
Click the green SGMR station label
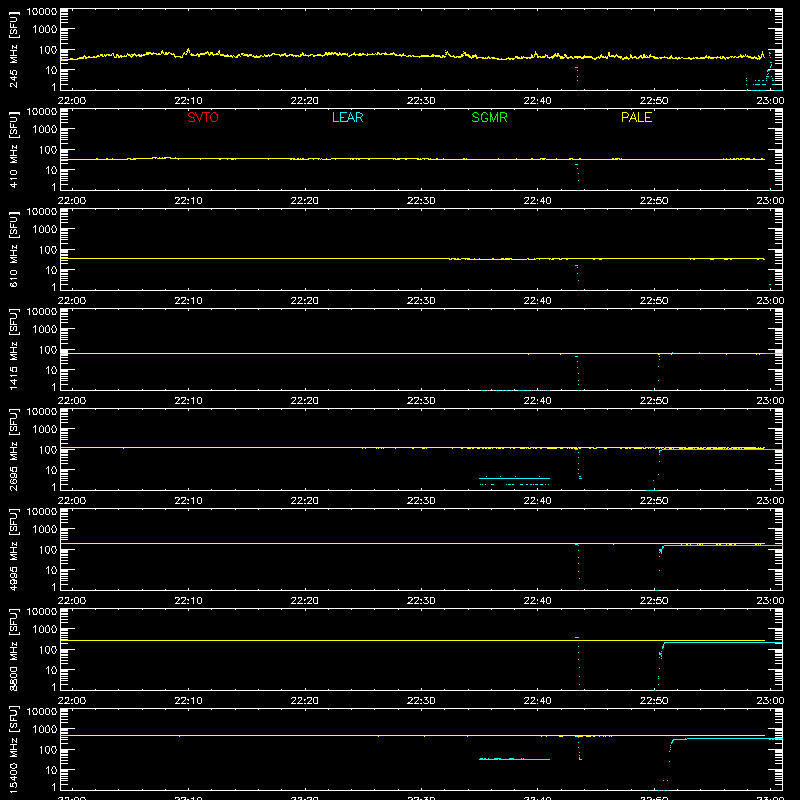coord(489,117)
